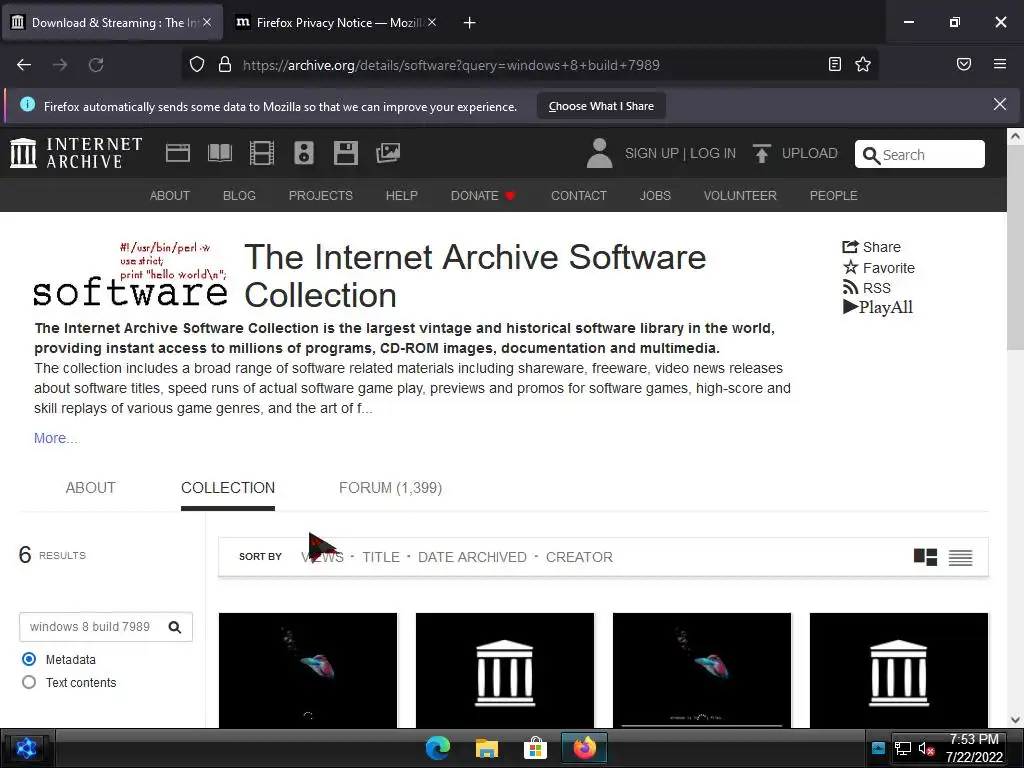1024x768 pixels.
Task: Dismiss the Firefox data notification bar
Action: (1000, 104)
